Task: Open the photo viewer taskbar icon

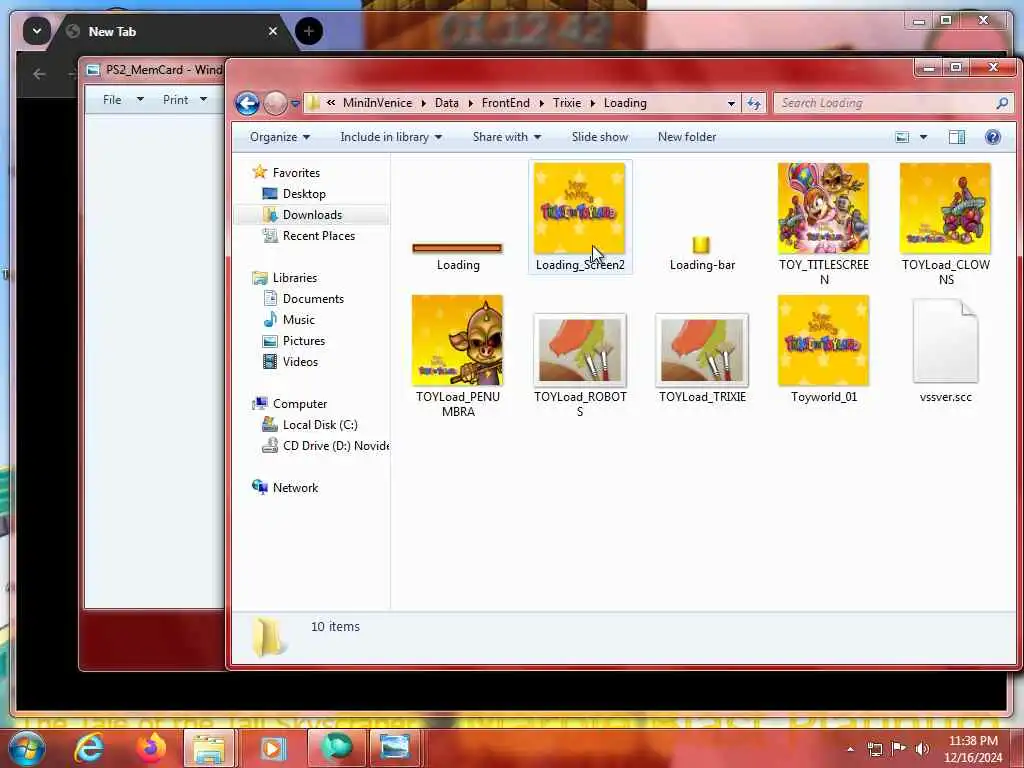Action: click(395, 748)
